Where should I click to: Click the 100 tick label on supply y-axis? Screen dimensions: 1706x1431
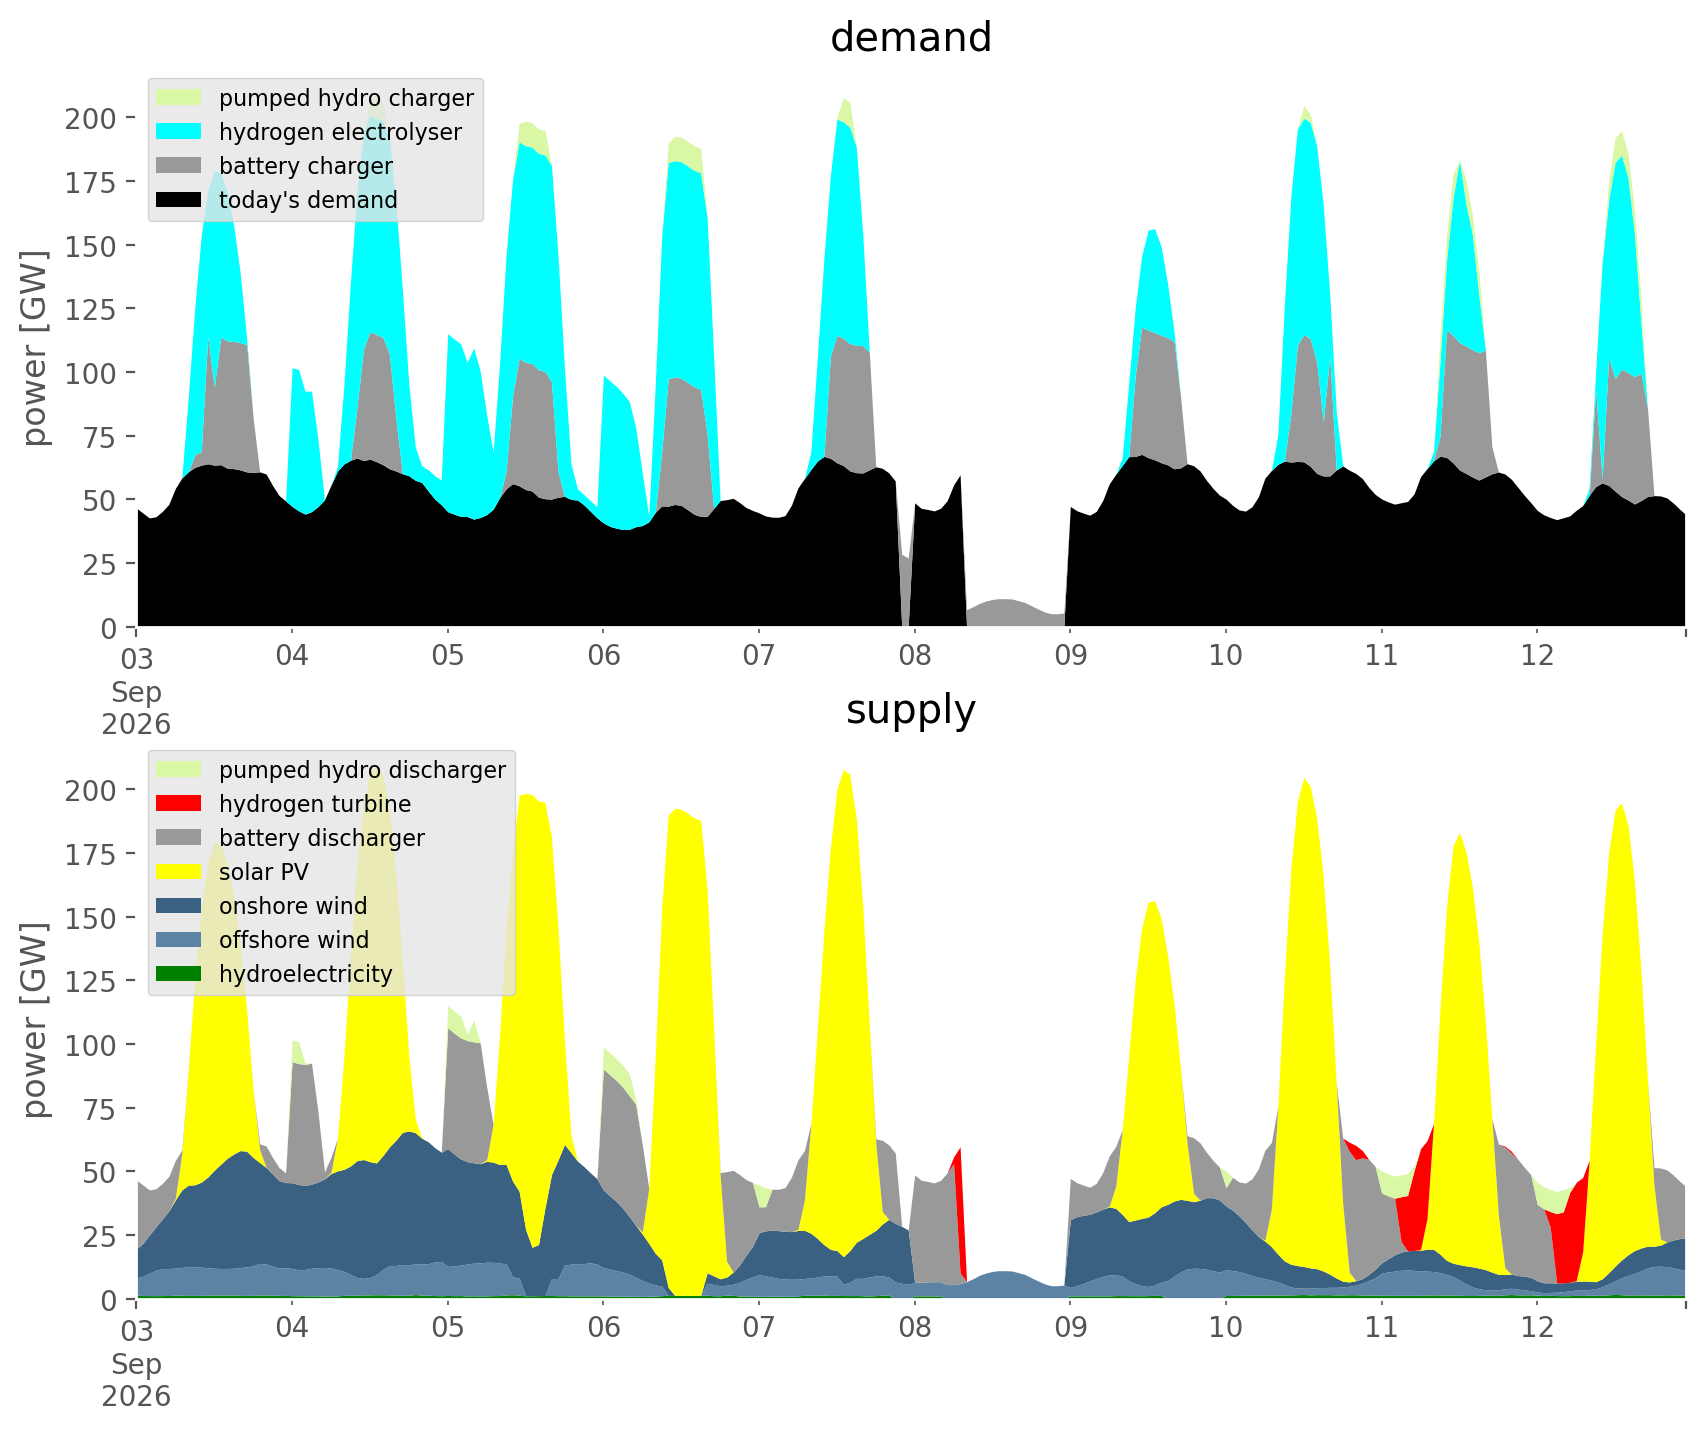[x=93, y=1045]
